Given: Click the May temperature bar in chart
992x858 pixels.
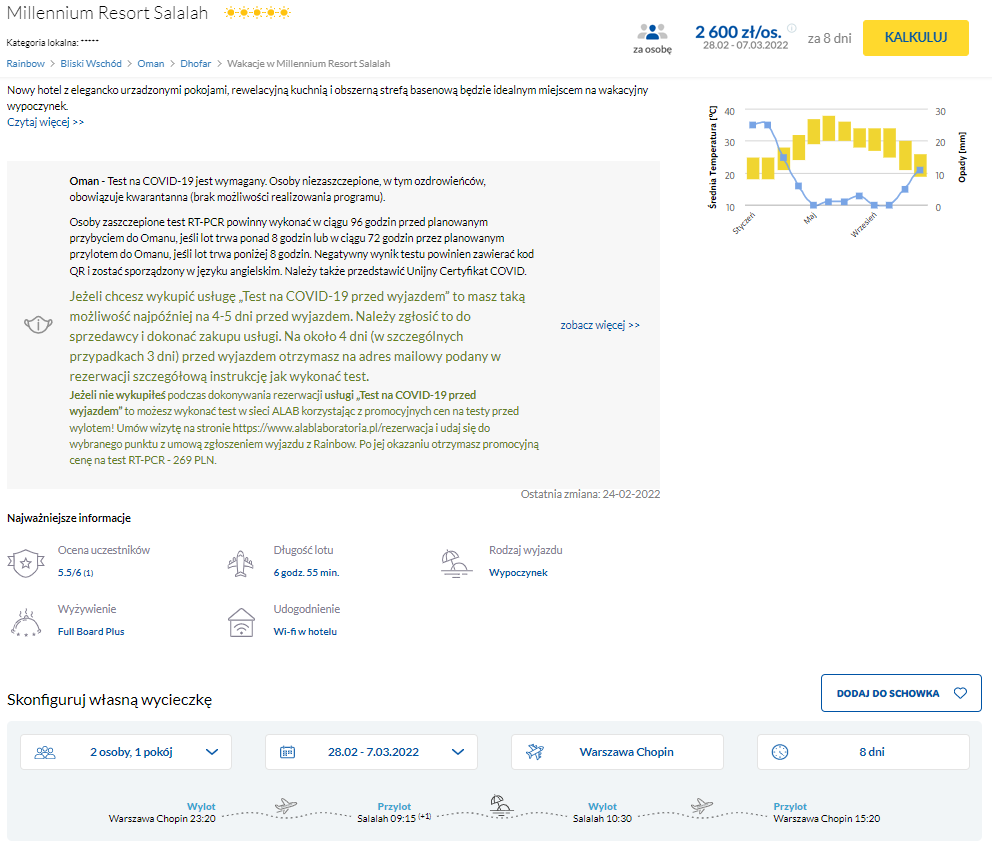Looking at the screenshot, I should 813,134.
